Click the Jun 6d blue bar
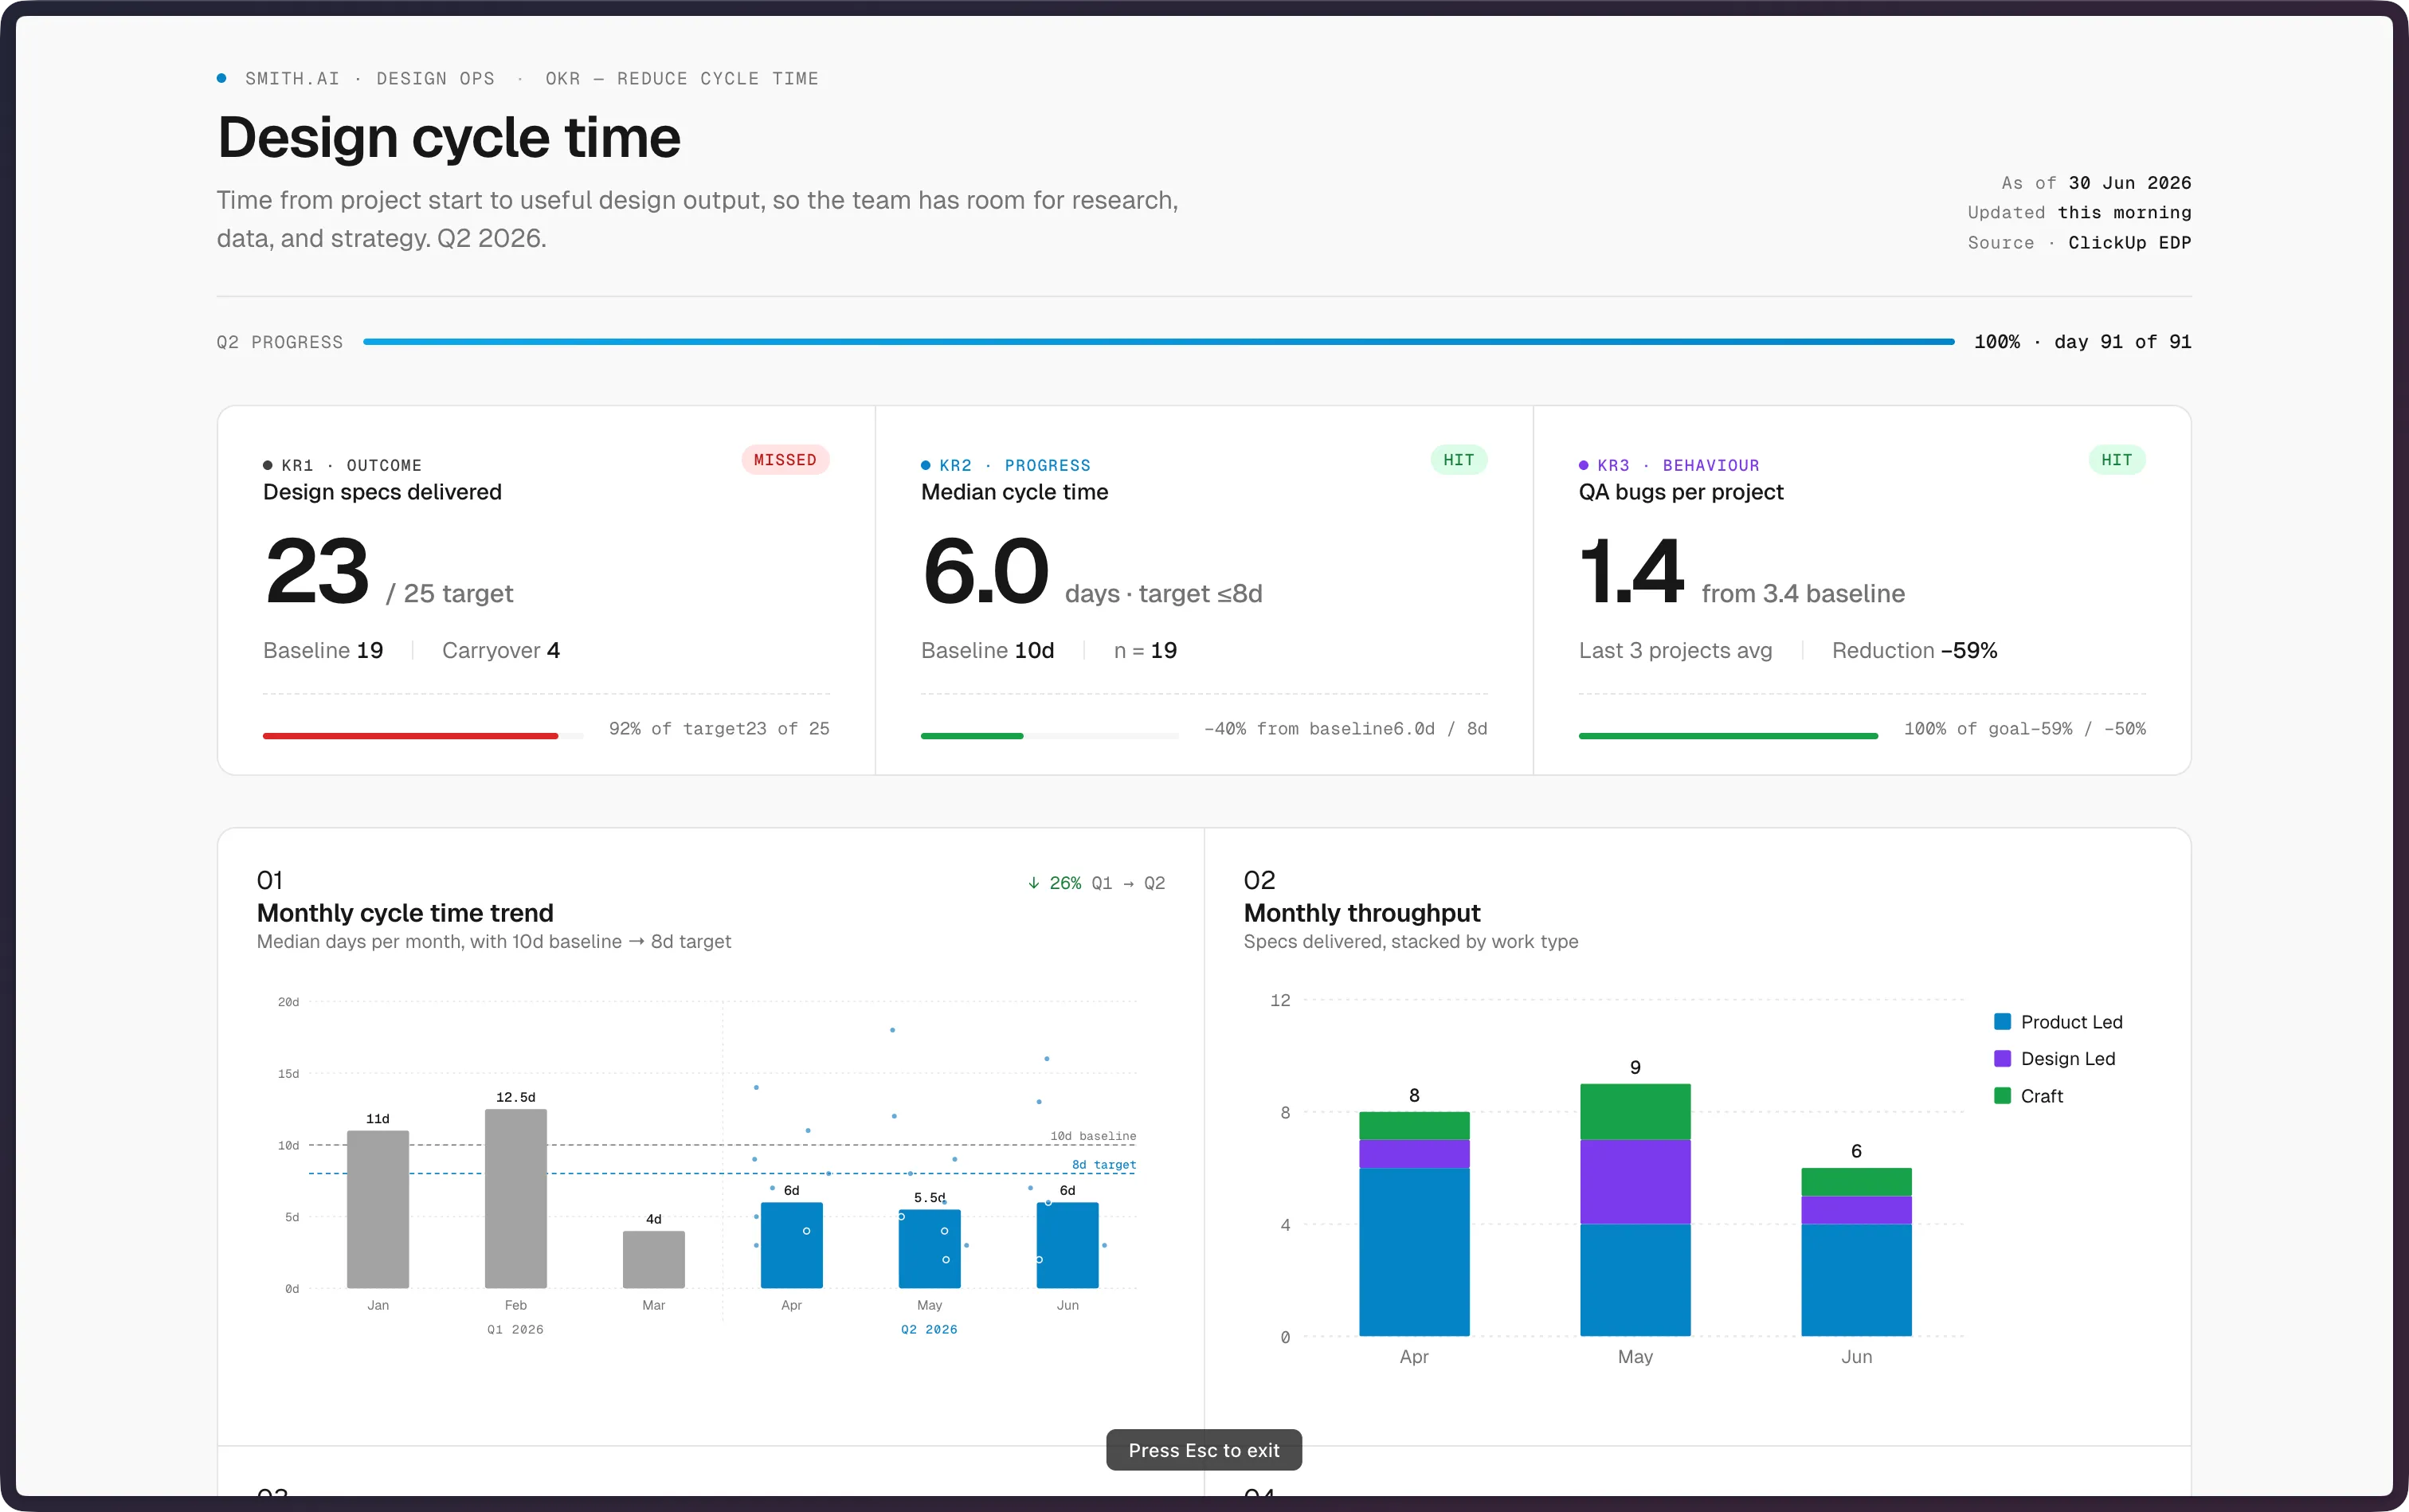This screenshot has width=2409, height=1512. [1068, 1245]
